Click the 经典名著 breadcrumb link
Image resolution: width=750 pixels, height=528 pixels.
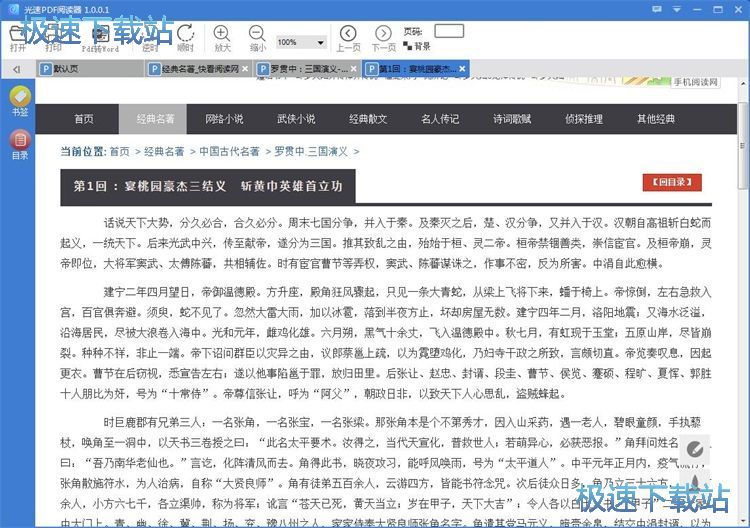pos(164,152)
